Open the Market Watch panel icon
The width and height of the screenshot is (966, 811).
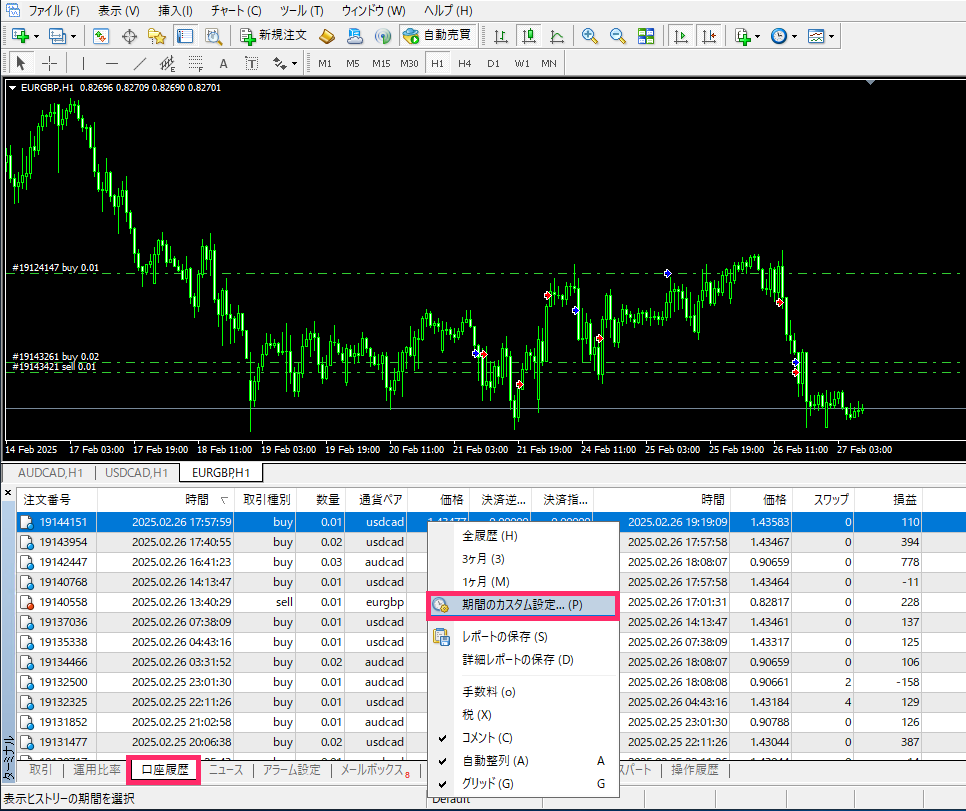click(101, 36)
